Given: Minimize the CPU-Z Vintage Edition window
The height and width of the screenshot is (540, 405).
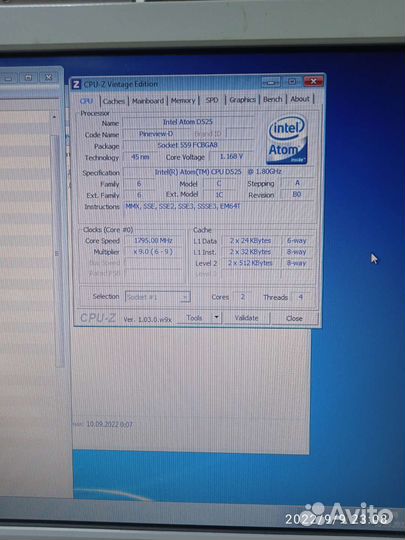Looking at the screenshot, I should (271, 83).
